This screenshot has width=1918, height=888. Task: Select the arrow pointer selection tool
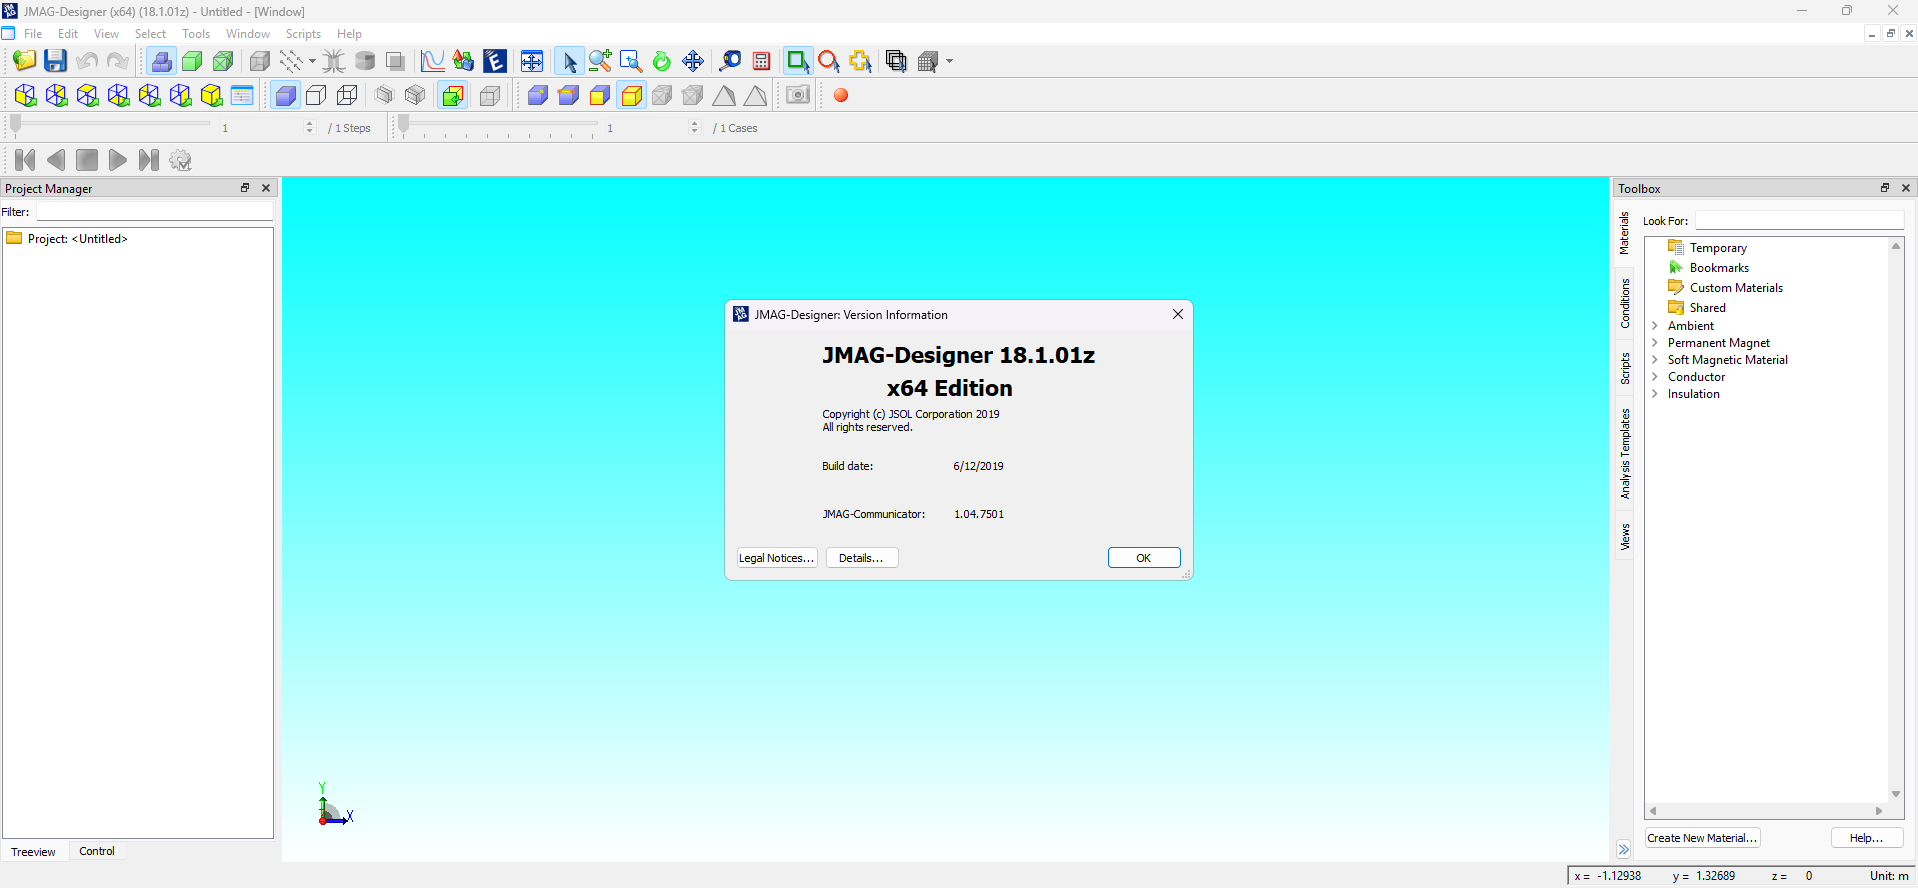[569, 61]
